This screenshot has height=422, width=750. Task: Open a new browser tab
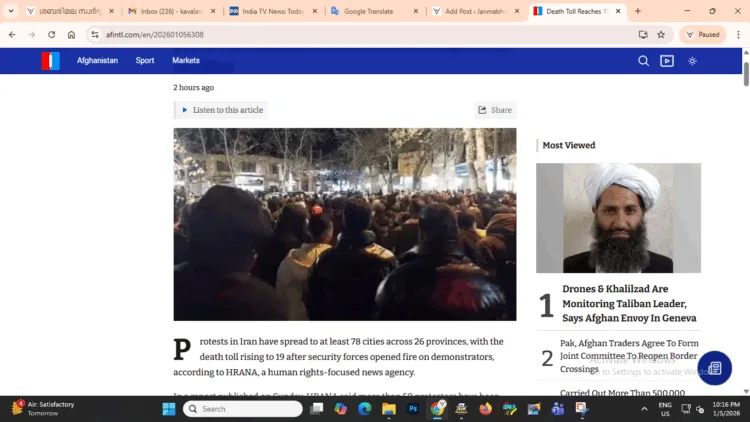[x=638, y=11]
